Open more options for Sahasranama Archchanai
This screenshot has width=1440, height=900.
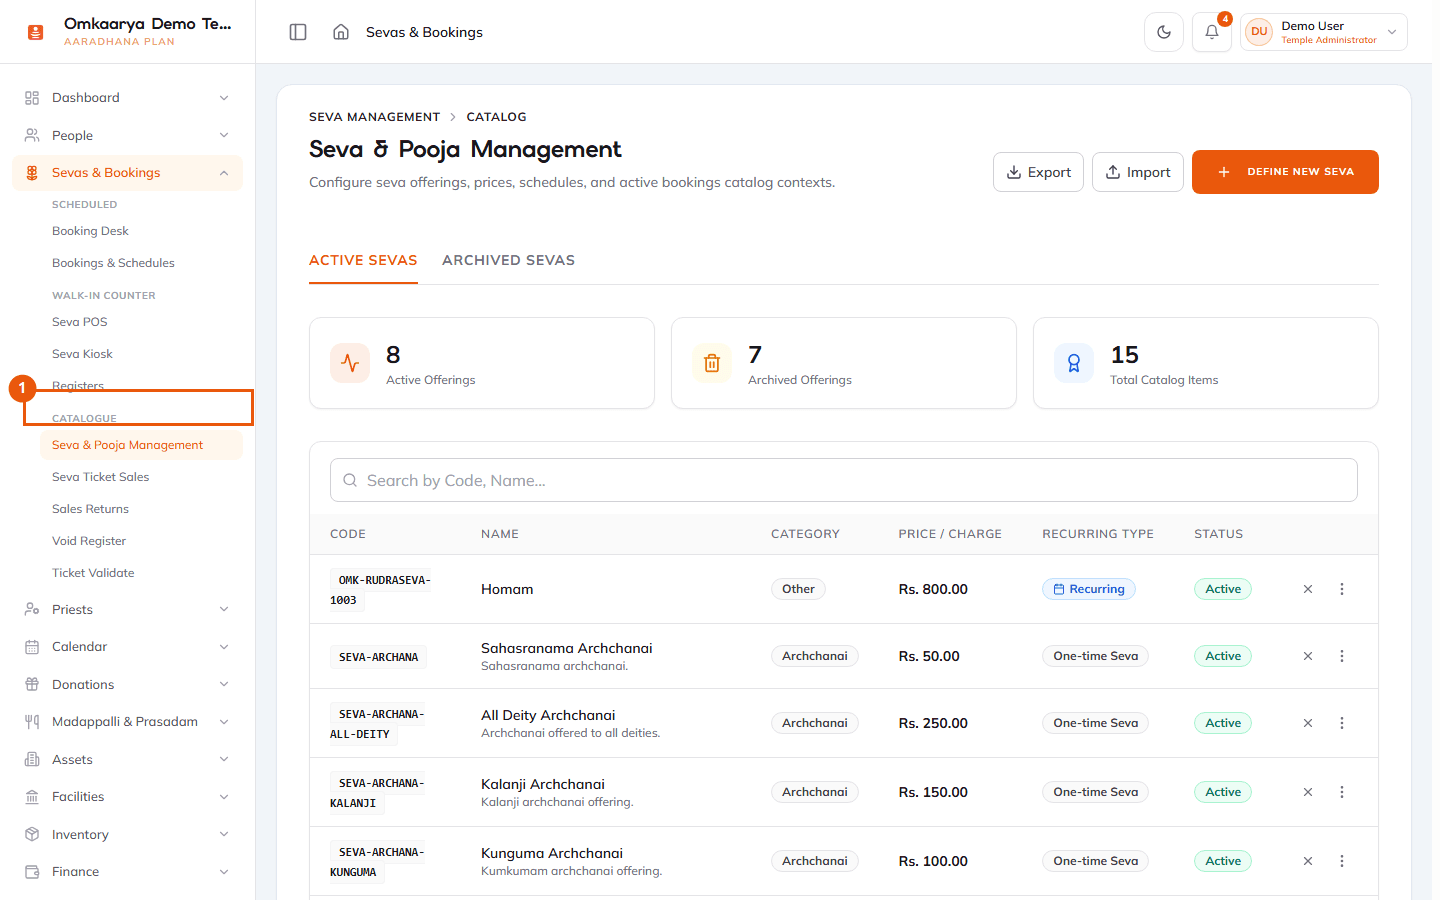point(1342,656)
